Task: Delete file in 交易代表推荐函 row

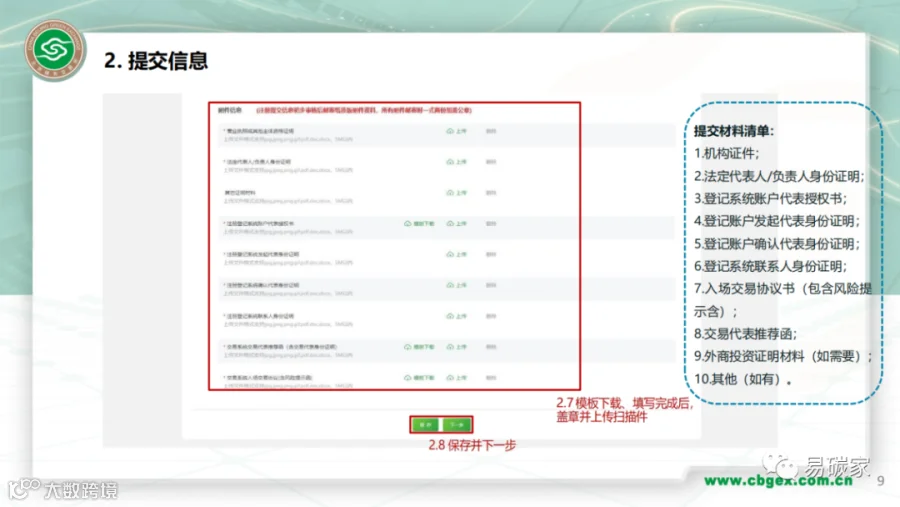Action: 491,347
